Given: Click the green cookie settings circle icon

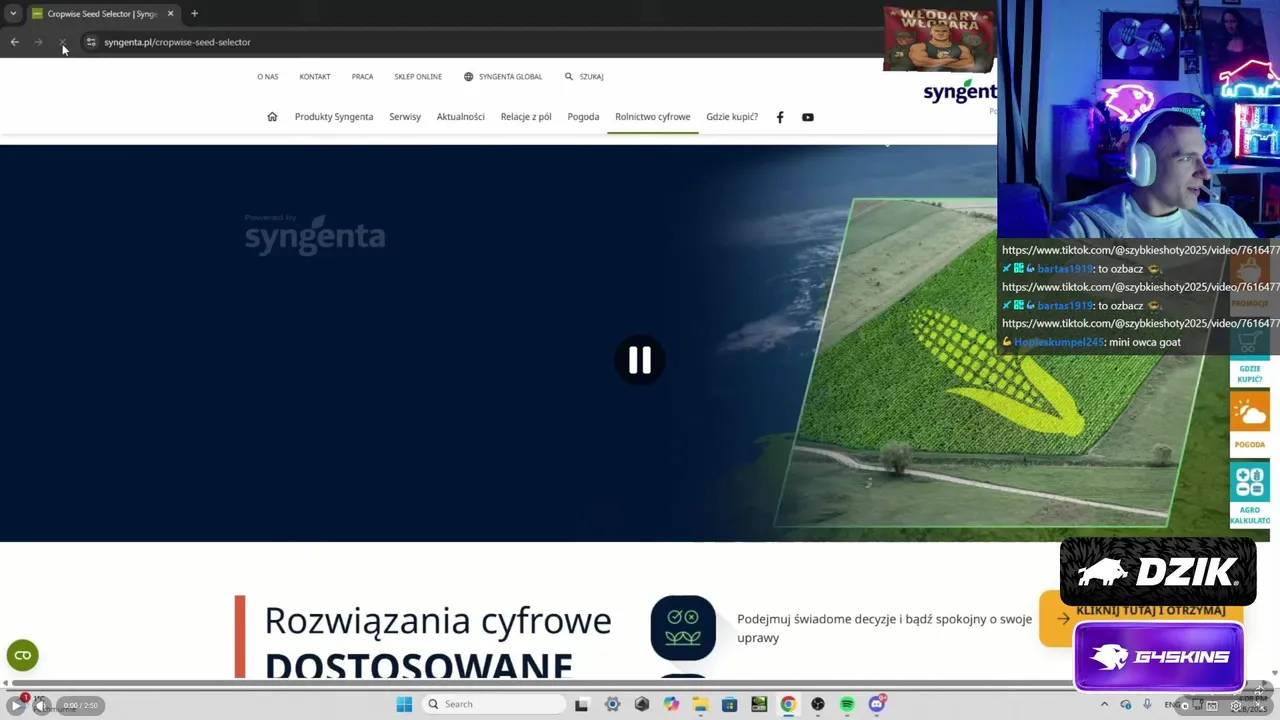Looking at the screenshot, I should 23,655.
